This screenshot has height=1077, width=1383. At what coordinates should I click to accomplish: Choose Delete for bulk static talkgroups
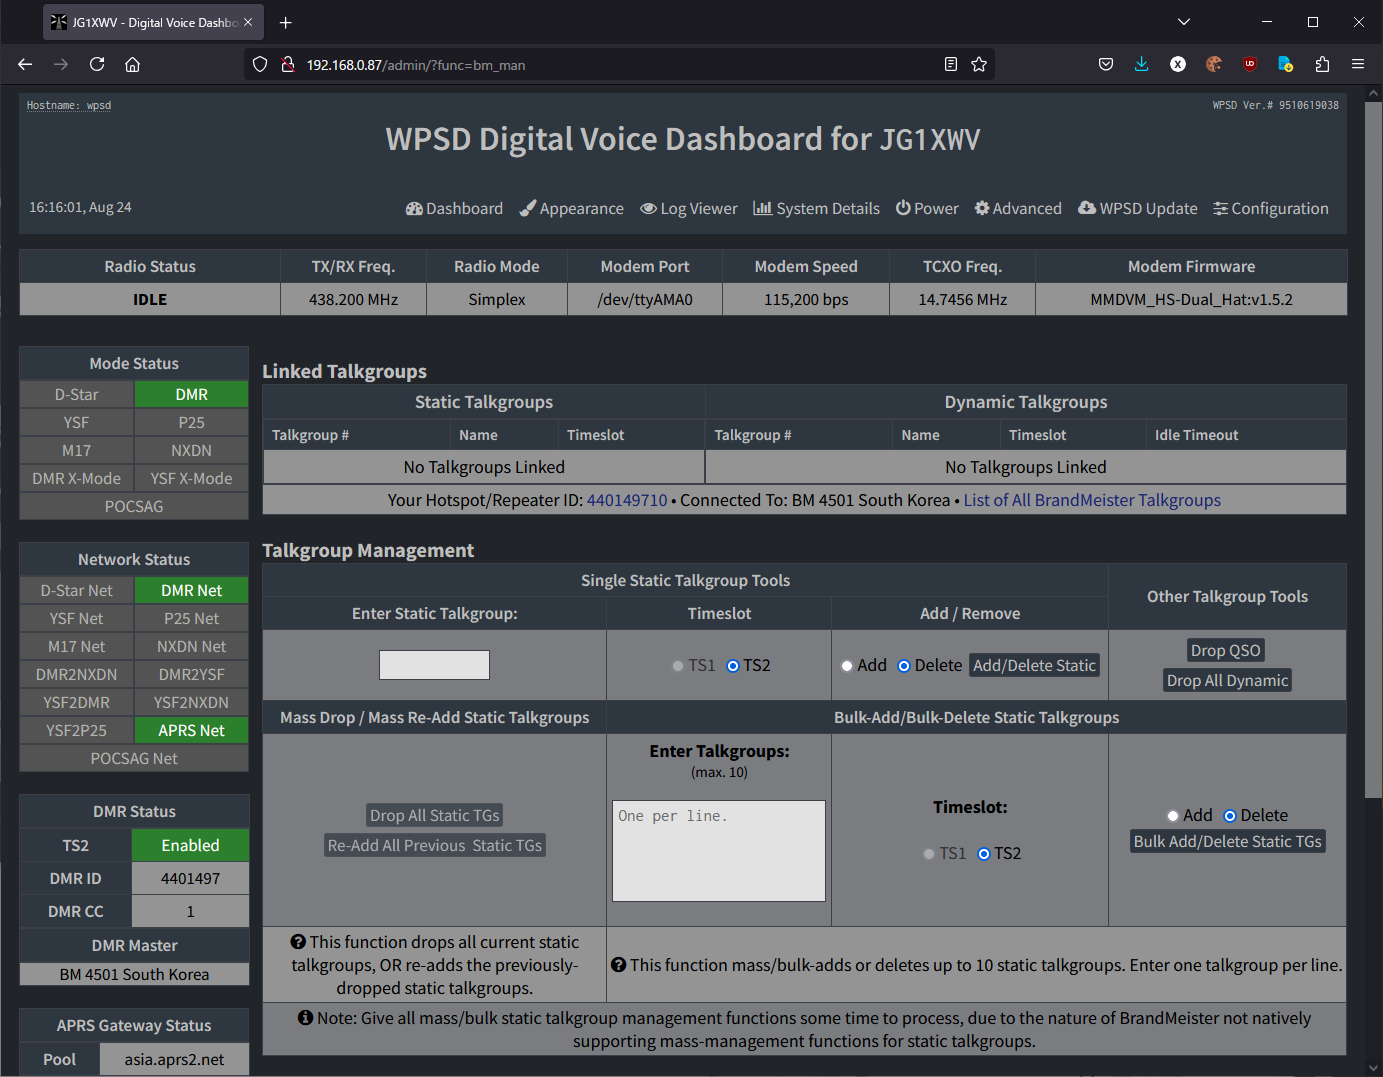tap(1230, 816)
